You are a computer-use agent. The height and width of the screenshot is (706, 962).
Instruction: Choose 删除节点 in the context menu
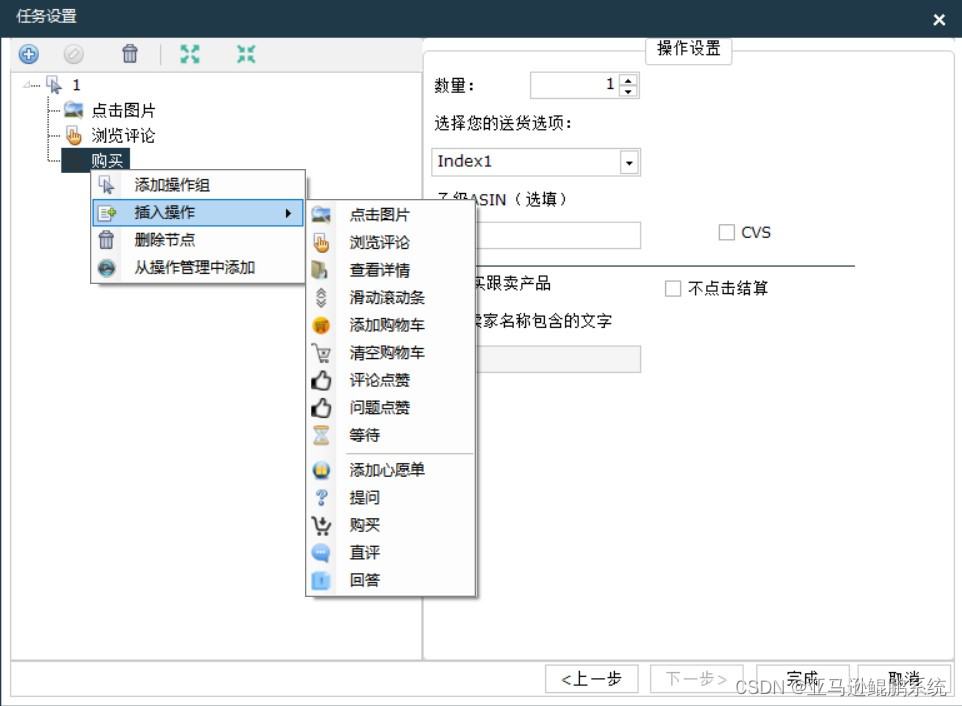[198, 240]
